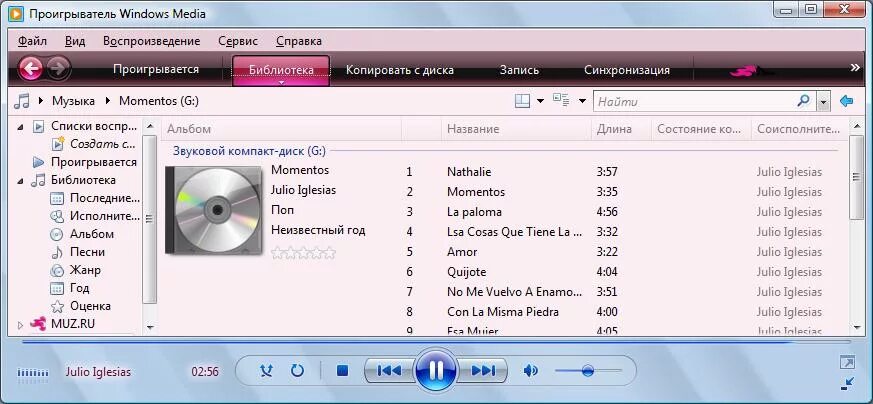Viewport: 873px width, 404px height.
Task: Expand the MUZ.RU tree node
Action: pyautogui.click(x=21, y=324)
